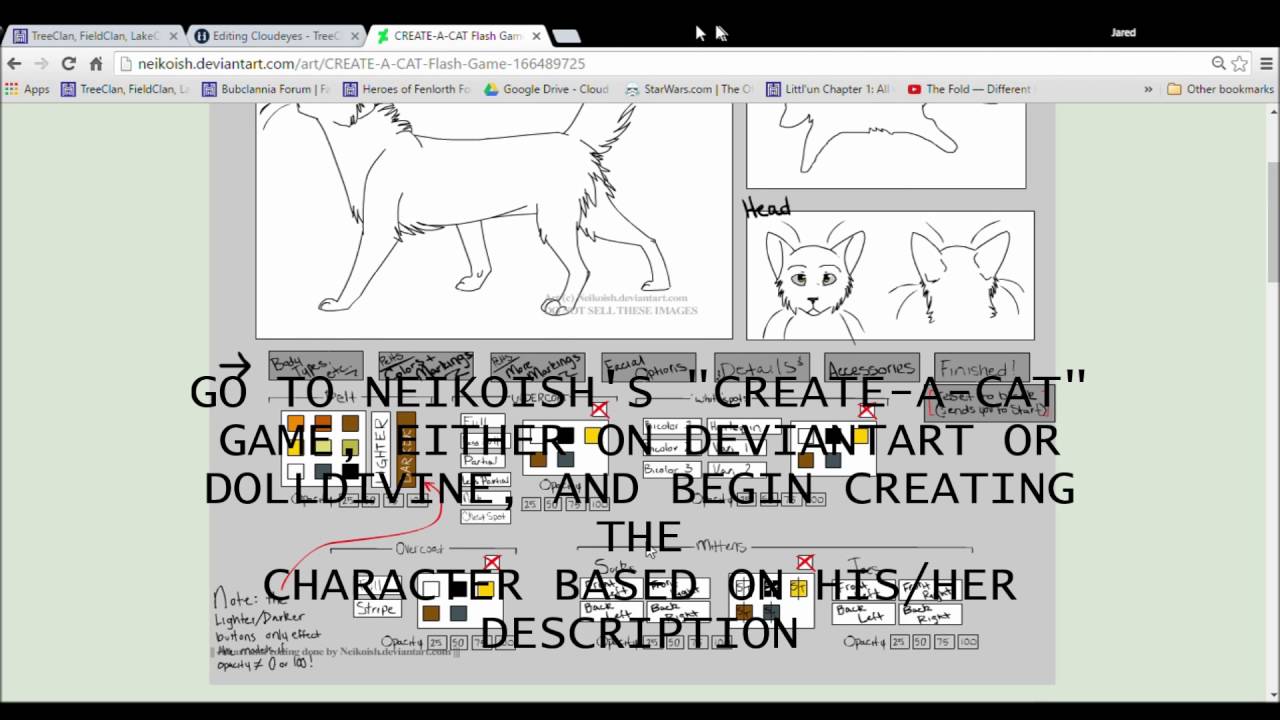1280x720 pixels.
Task: Remove the white spots with the red X
Action: point(866,410)
